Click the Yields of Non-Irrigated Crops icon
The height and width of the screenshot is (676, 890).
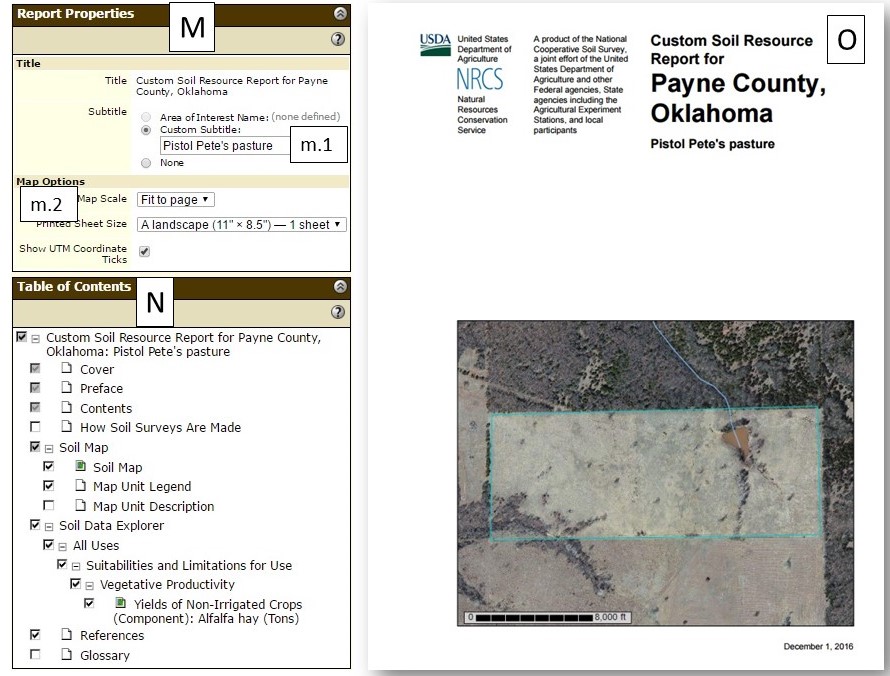120,604
